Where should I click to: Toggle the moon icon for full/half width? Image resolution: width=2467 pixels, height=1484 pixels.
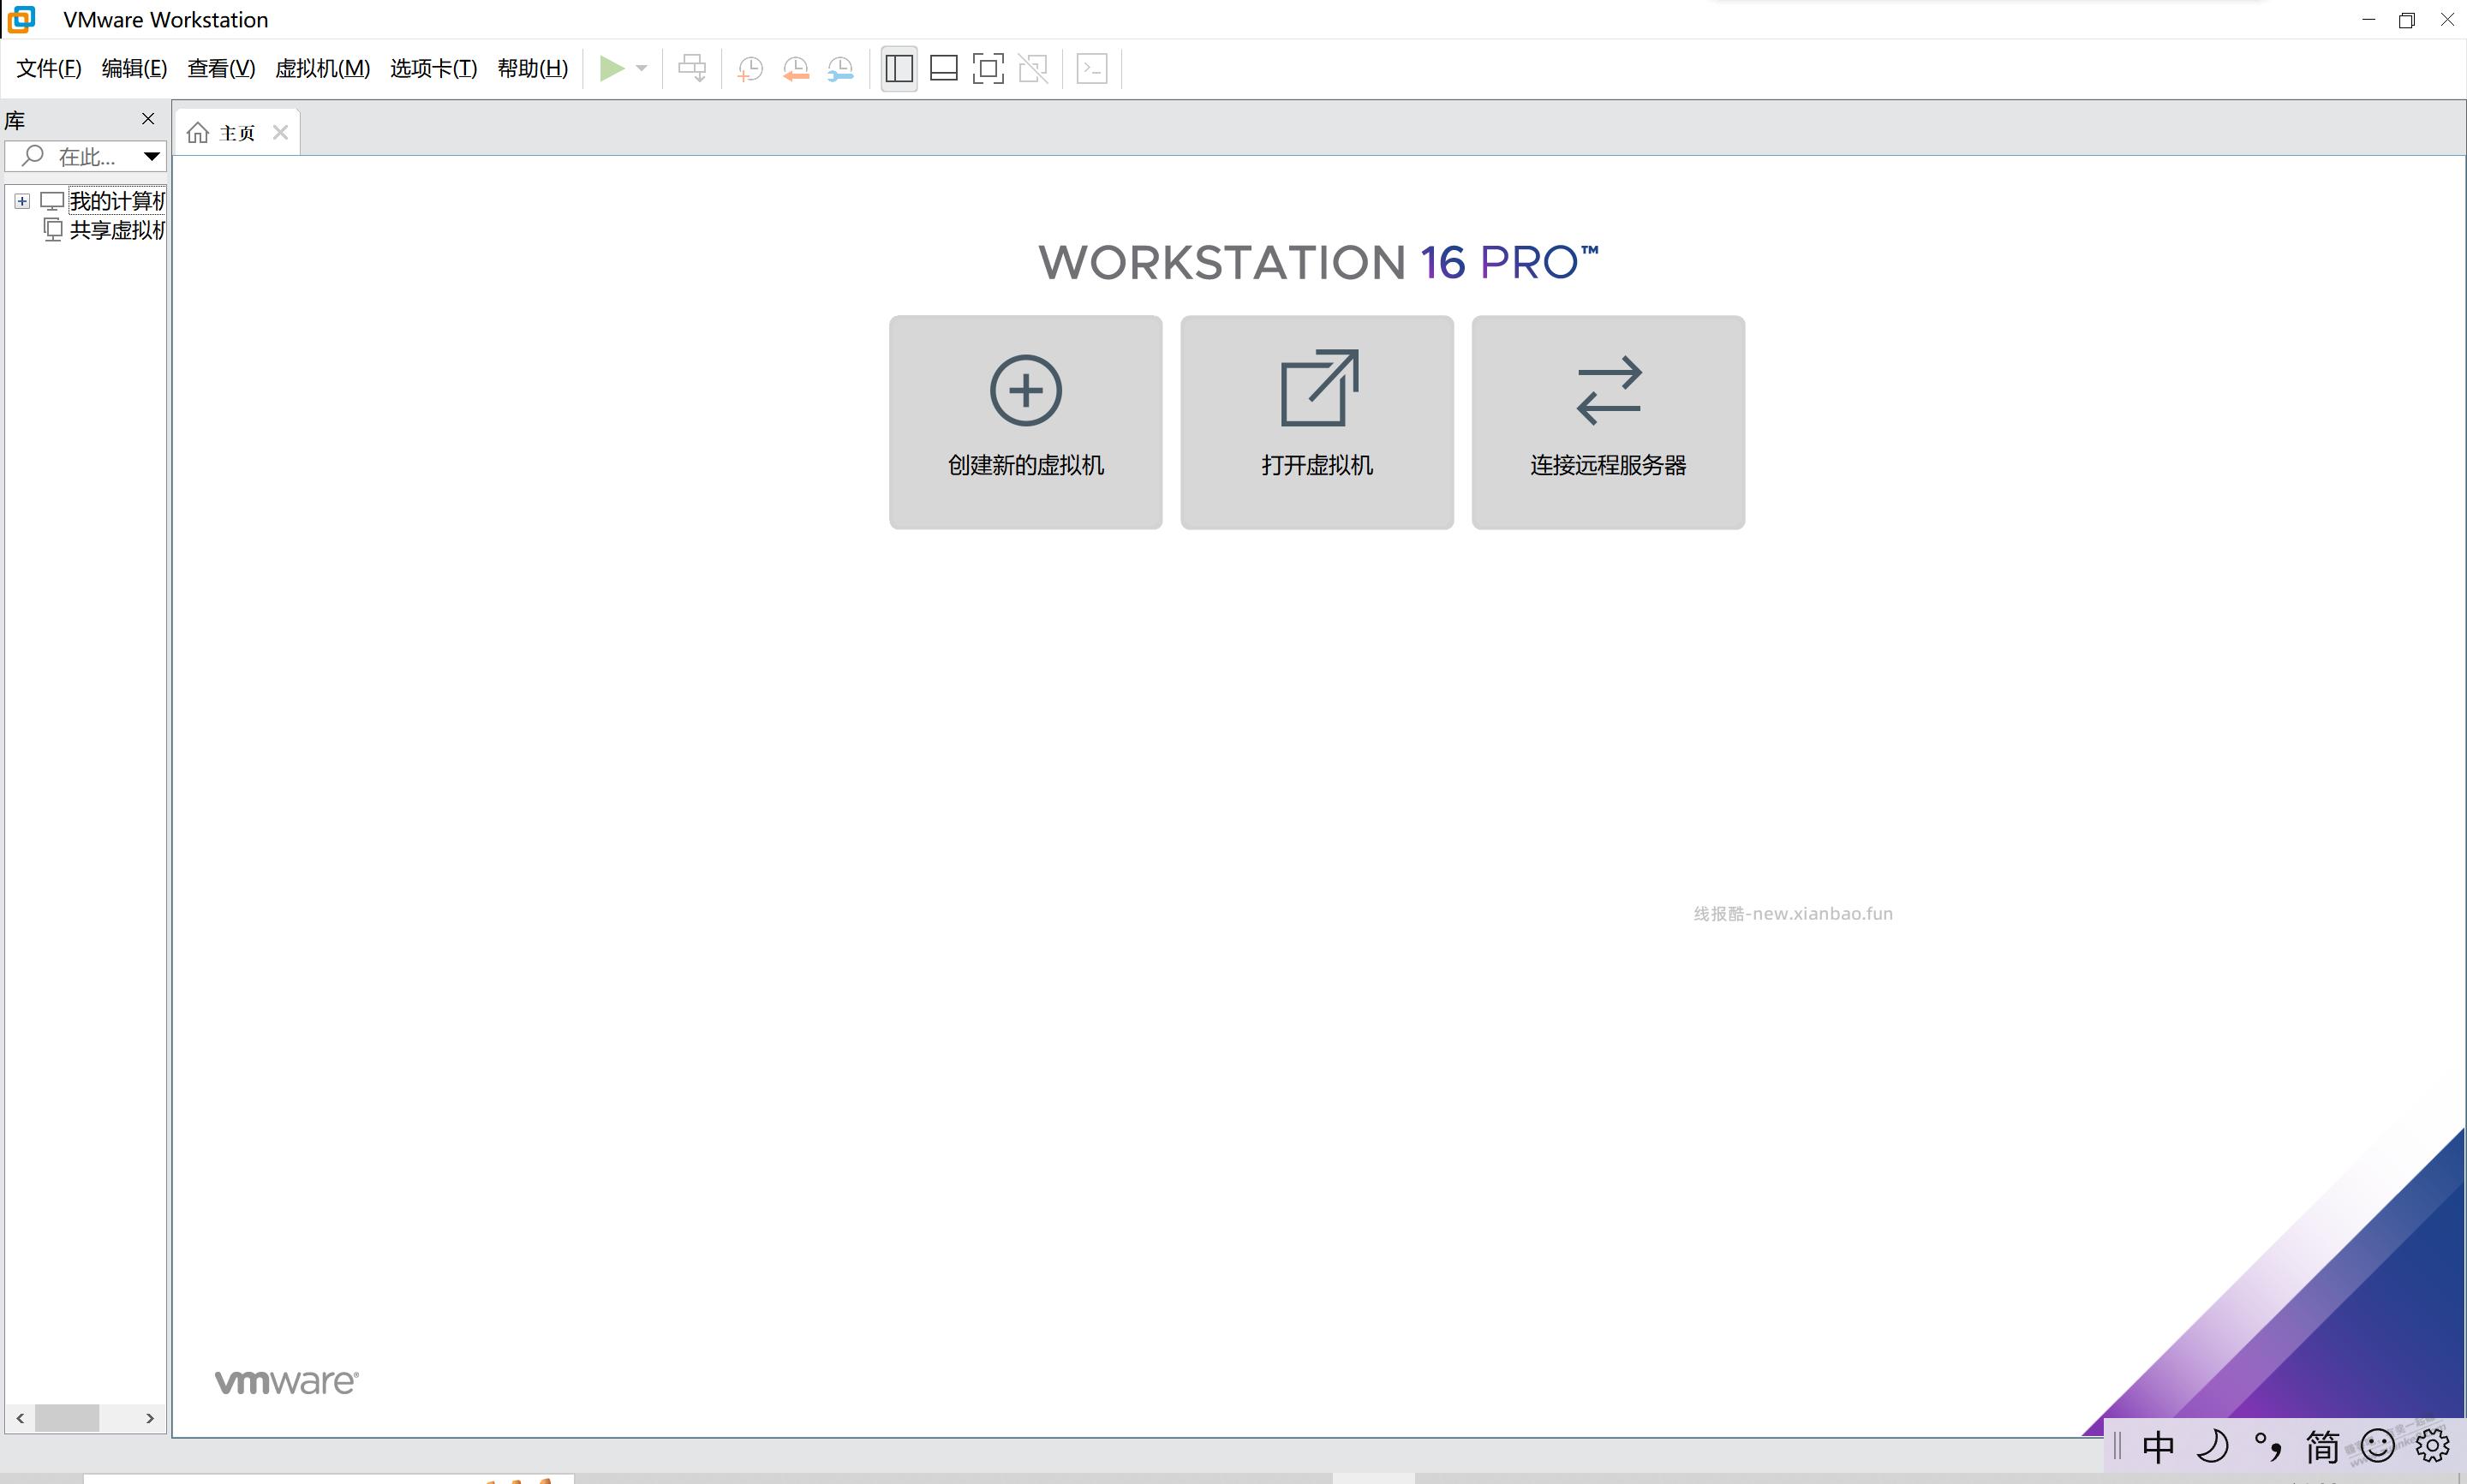click(2214, 1446)
